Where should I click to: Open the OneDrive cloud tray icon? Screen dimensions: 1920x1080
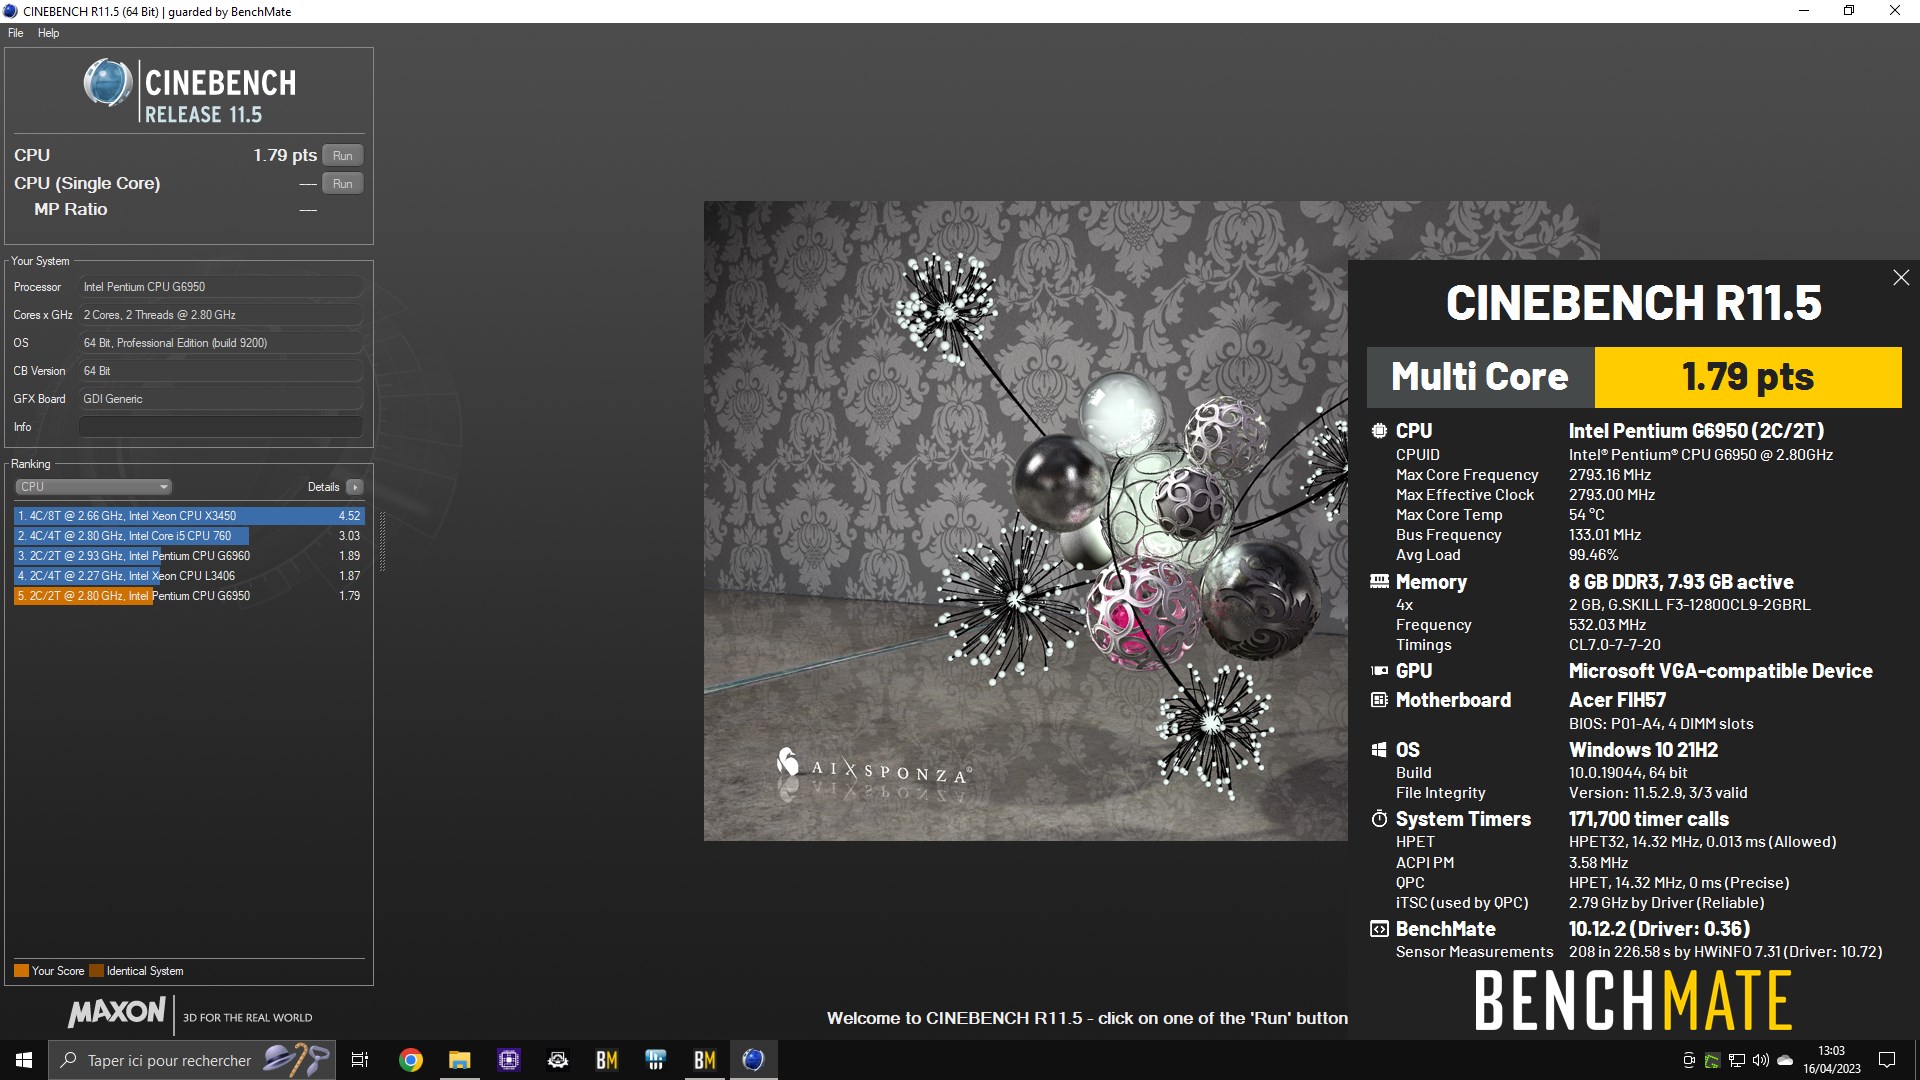pos(1785,1060)
